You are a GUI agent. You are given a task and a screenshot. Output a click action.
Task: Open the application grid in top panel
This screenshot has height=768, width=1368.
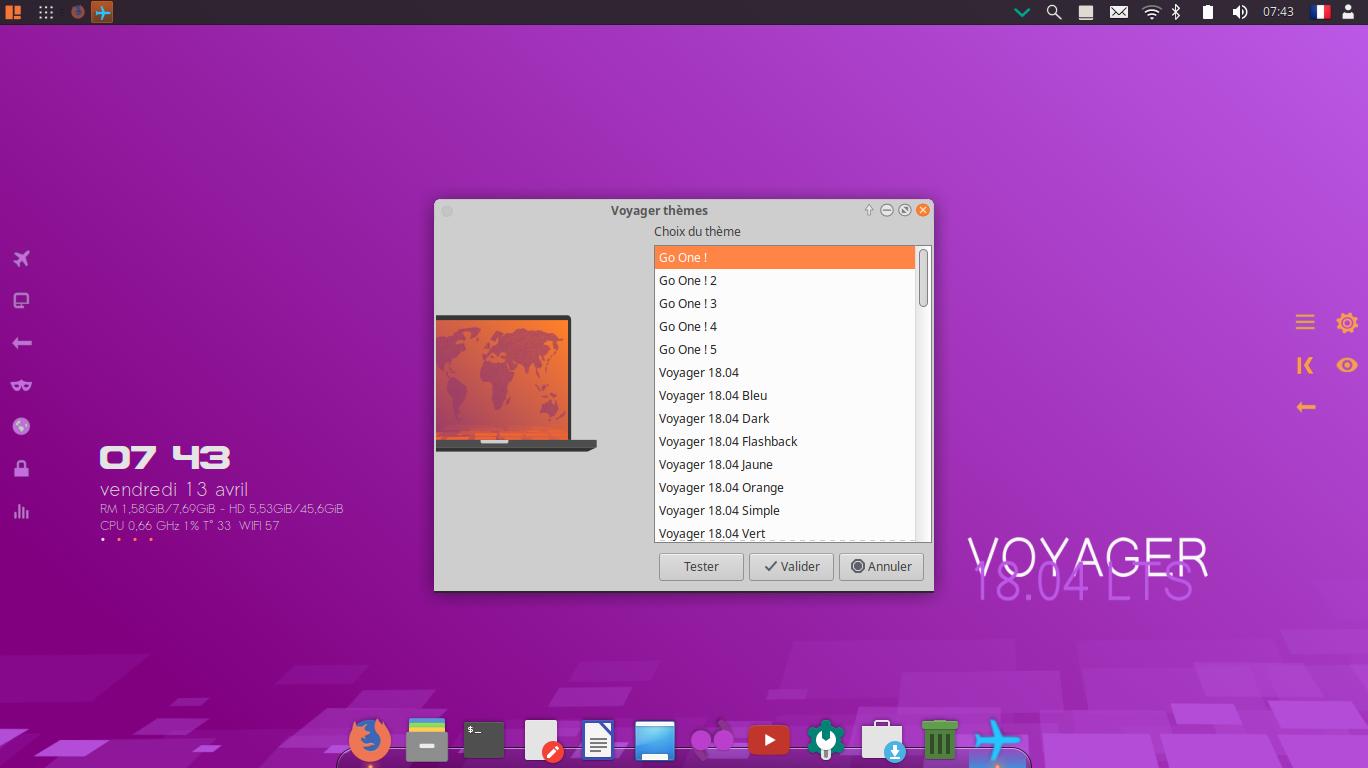pos(46,12)
